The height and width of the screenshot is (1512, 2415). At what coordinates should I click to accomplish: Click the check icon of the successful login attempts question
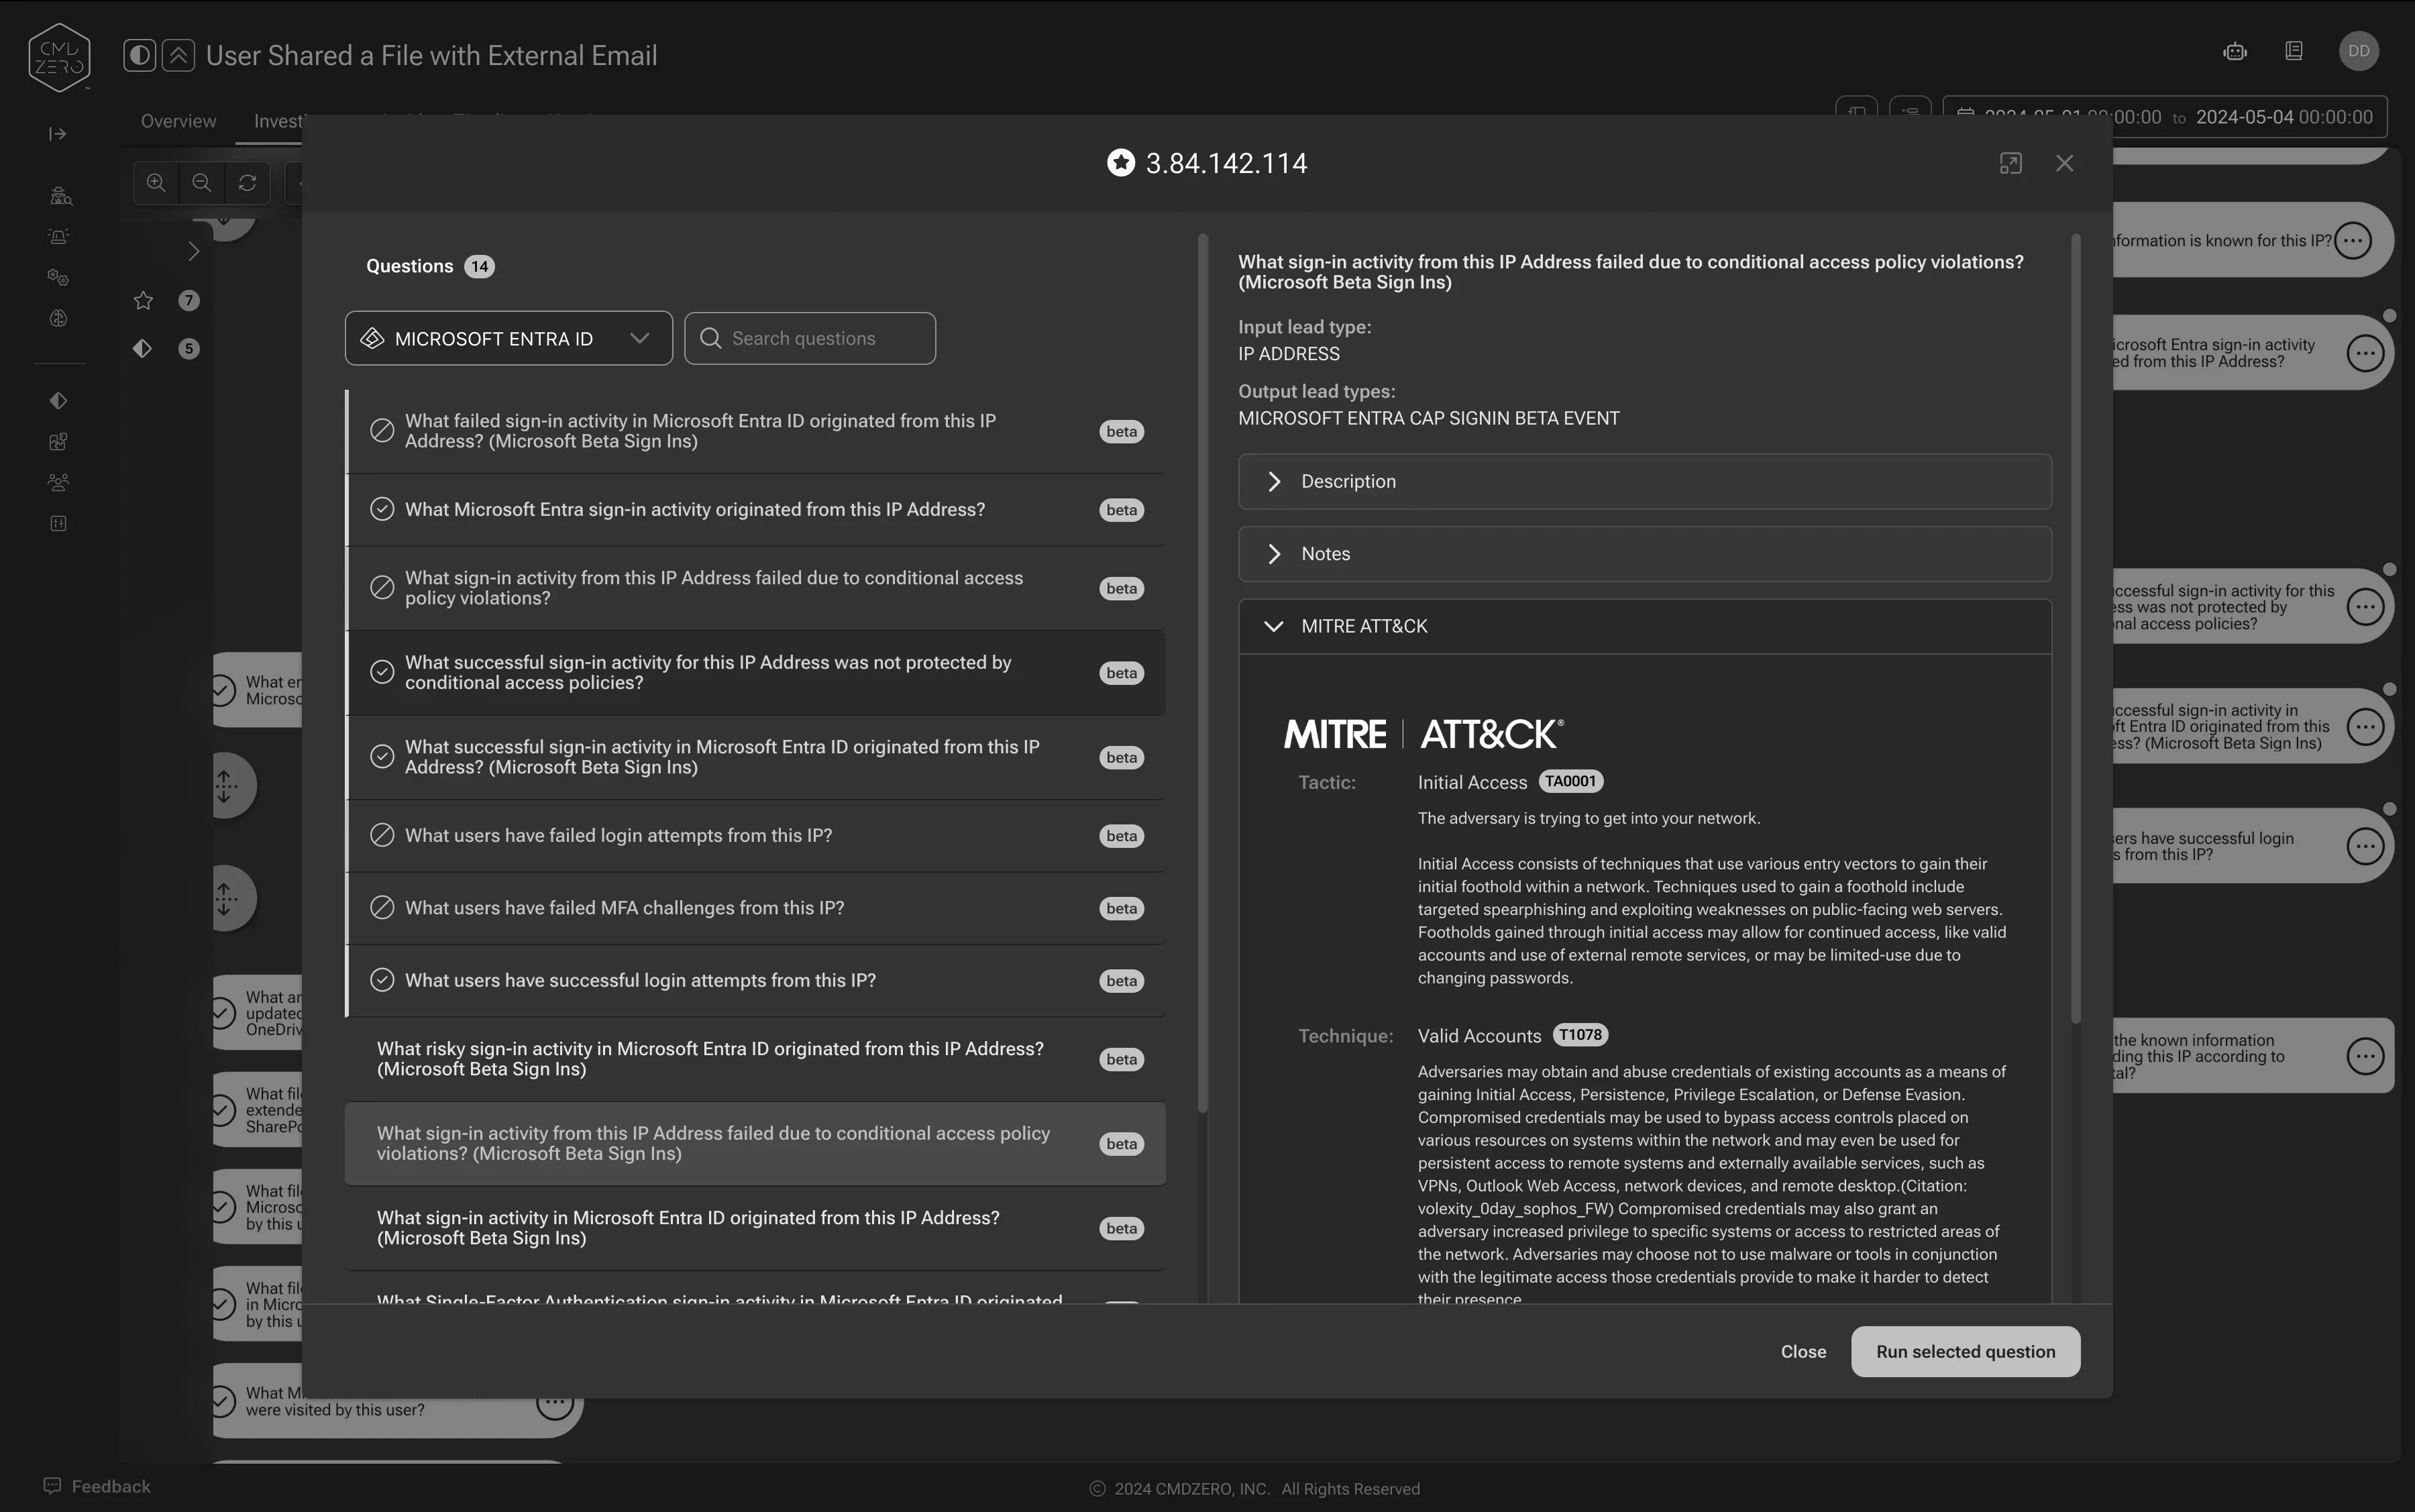click(382, 981)
